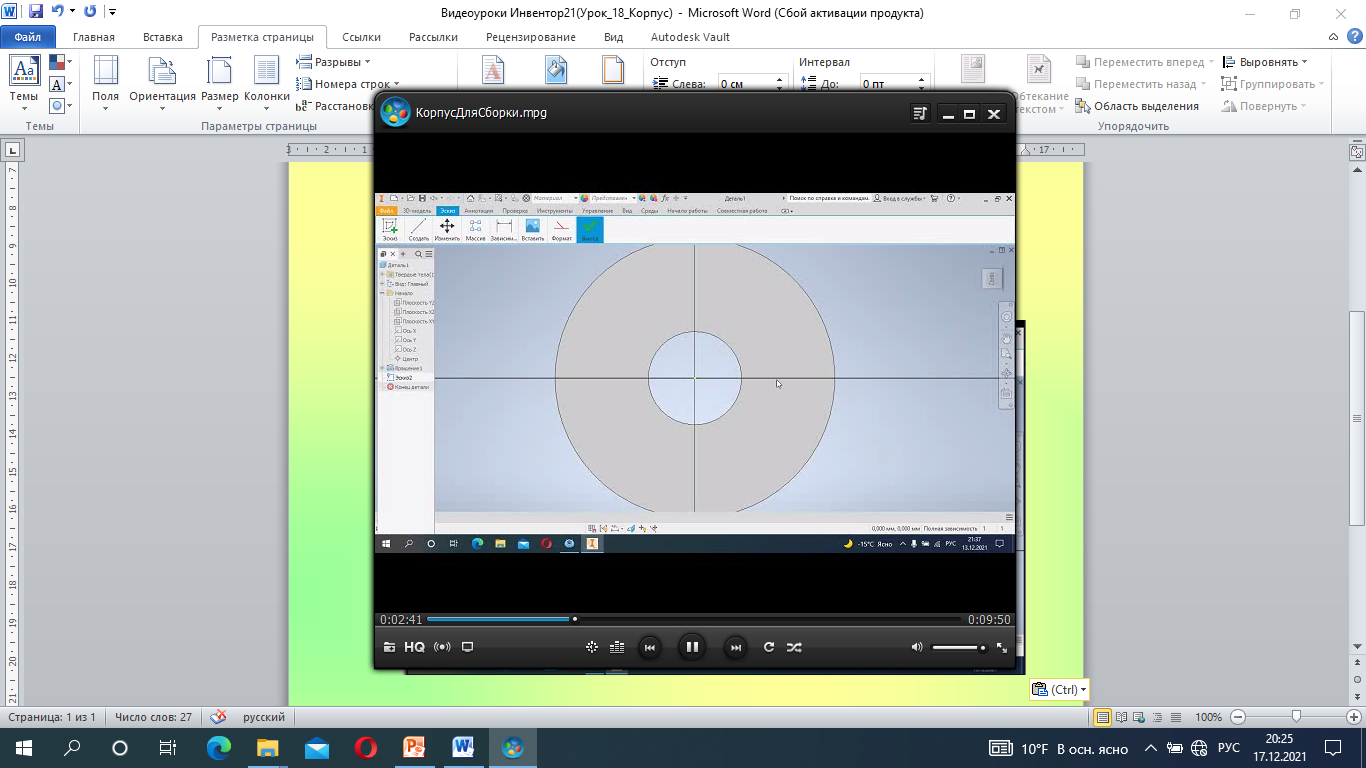Open the Quick Access Toolbar customize dropdown

coord(111,12)
